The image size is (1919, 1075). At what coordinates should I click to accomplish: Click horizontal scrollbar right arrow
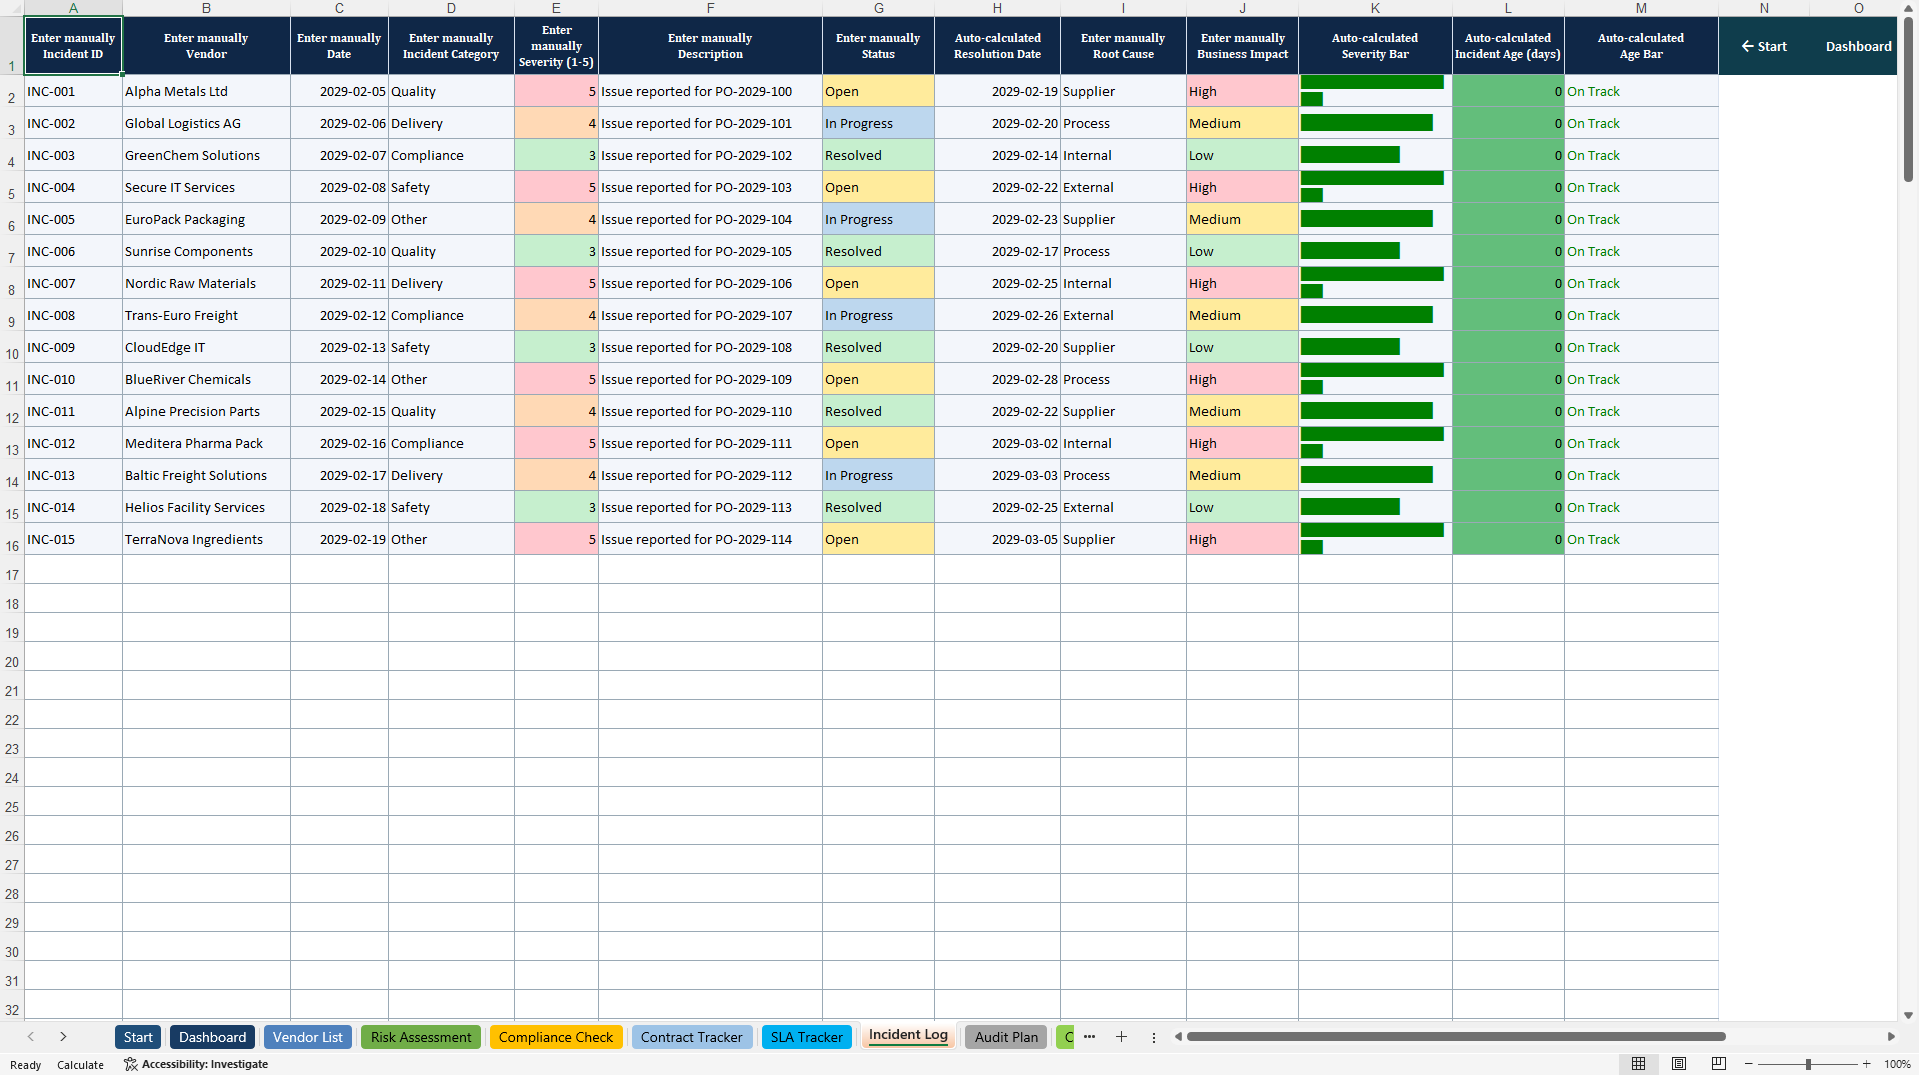click(x=1891, y=1037)
